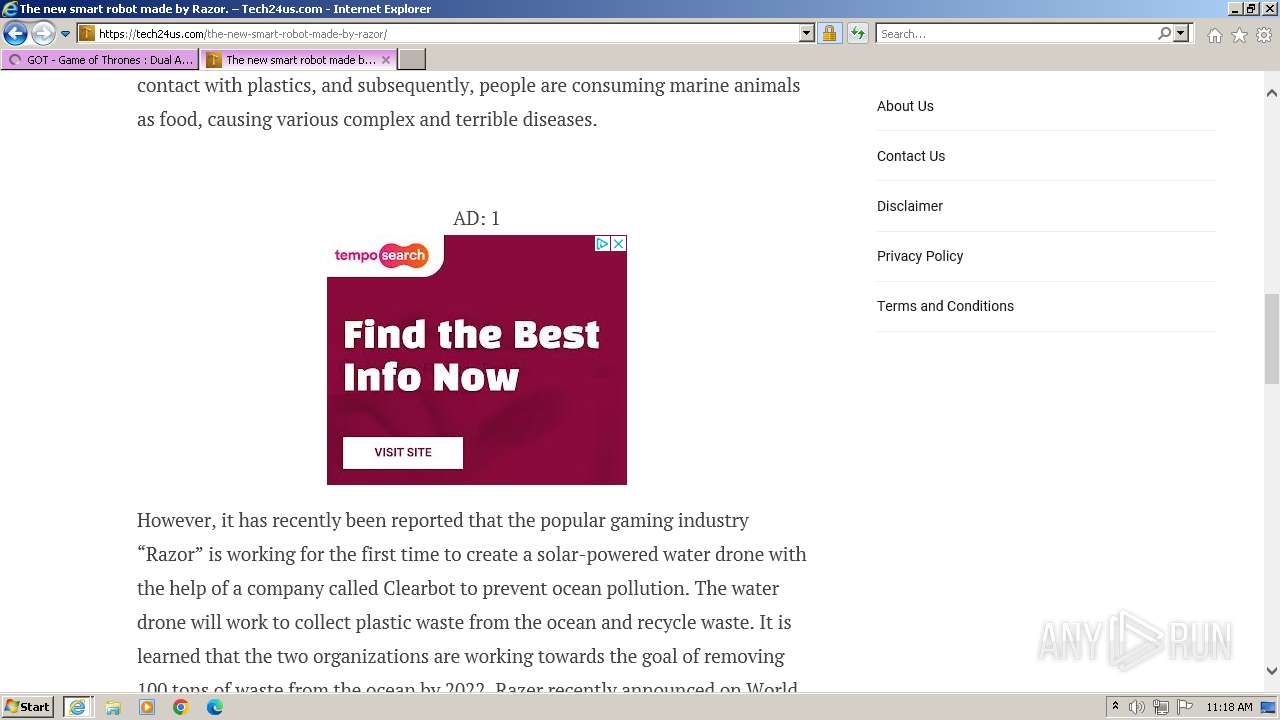Launch Microsoft Edge from taskbar
Screen dimensions: 1280x720
215,707
